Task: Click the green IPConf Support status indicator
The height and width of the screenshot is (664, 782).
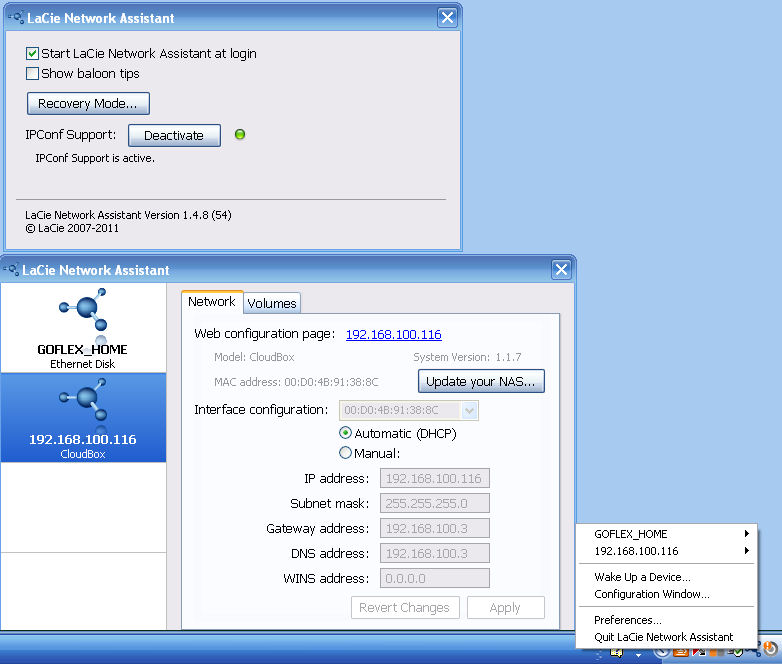Action: click(240, 135)
